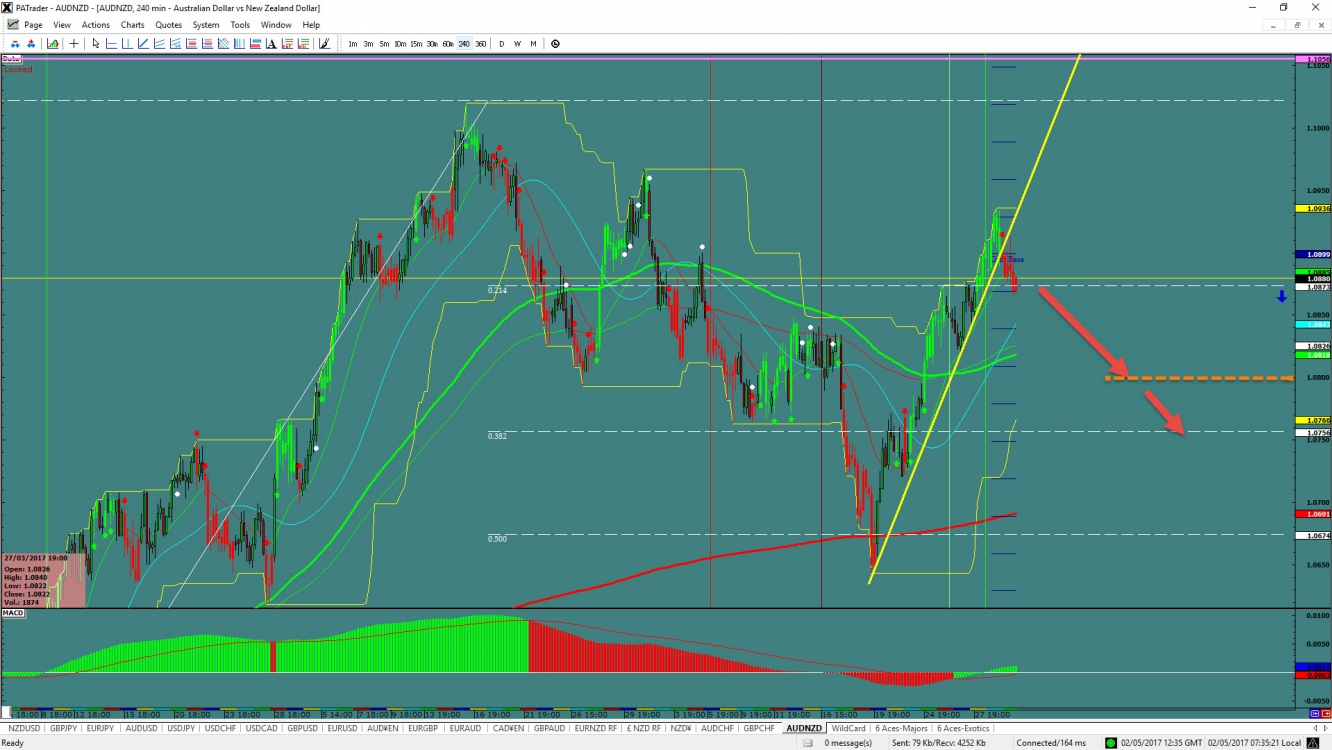Switch to the WildCard tab

[x=848, y=728]
